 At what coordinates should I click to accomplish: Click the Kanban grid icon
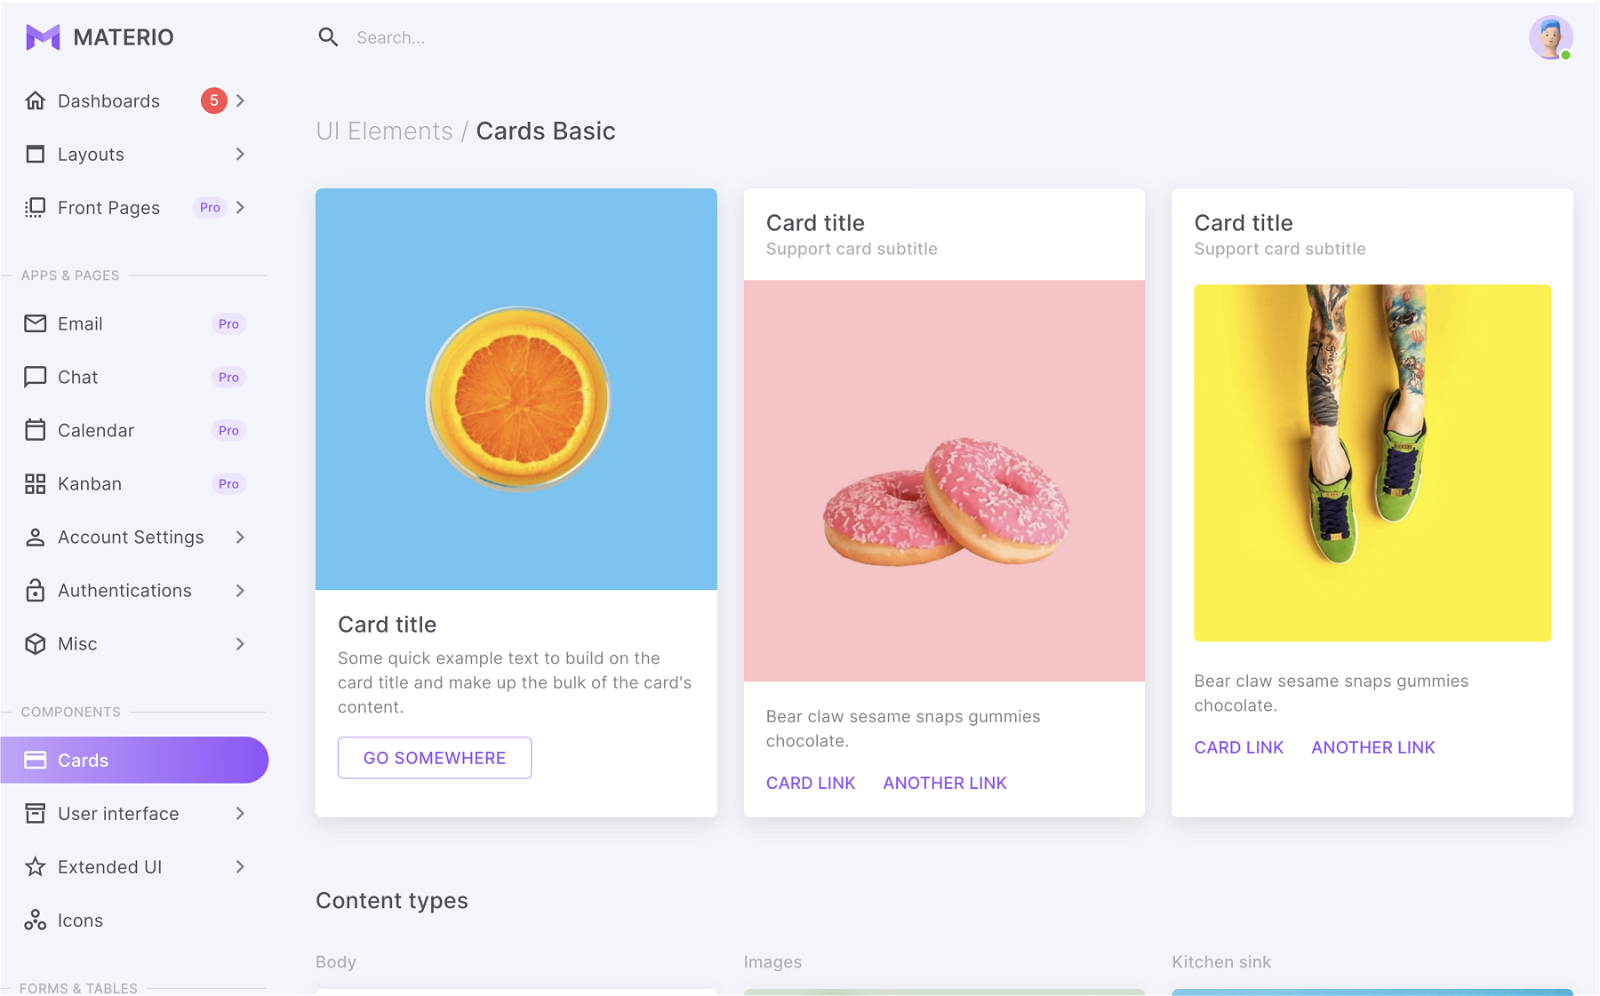point(35,484)
